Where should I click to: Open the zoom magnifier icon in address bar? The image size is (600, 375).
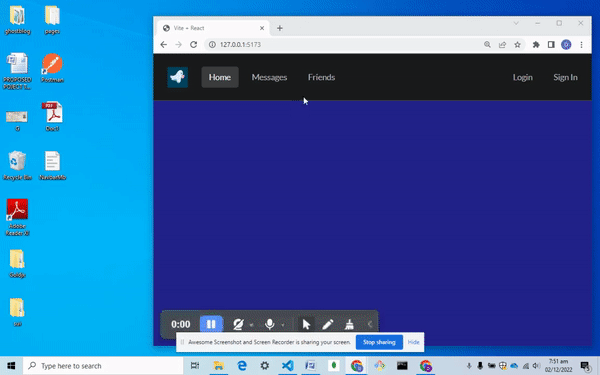coord(487,44)
